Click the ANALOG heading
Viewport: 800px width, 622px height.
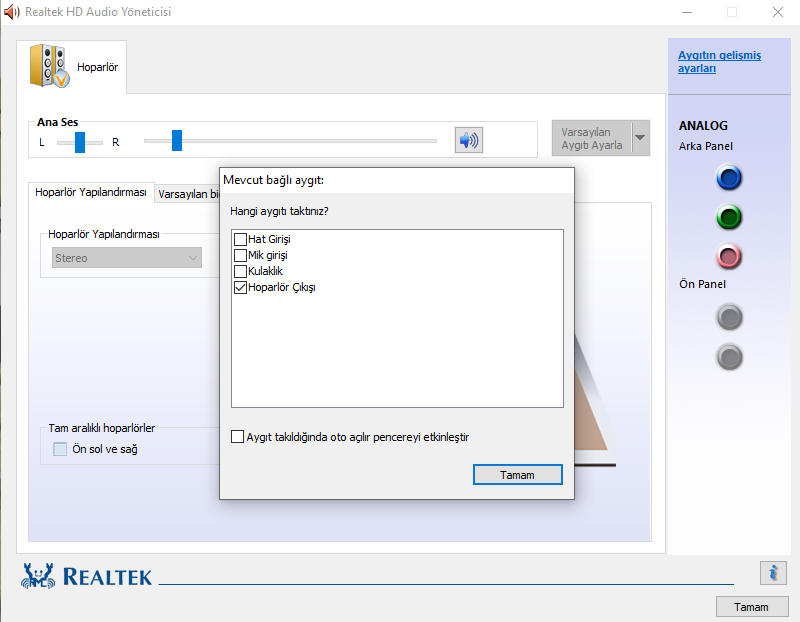point(703,126)
